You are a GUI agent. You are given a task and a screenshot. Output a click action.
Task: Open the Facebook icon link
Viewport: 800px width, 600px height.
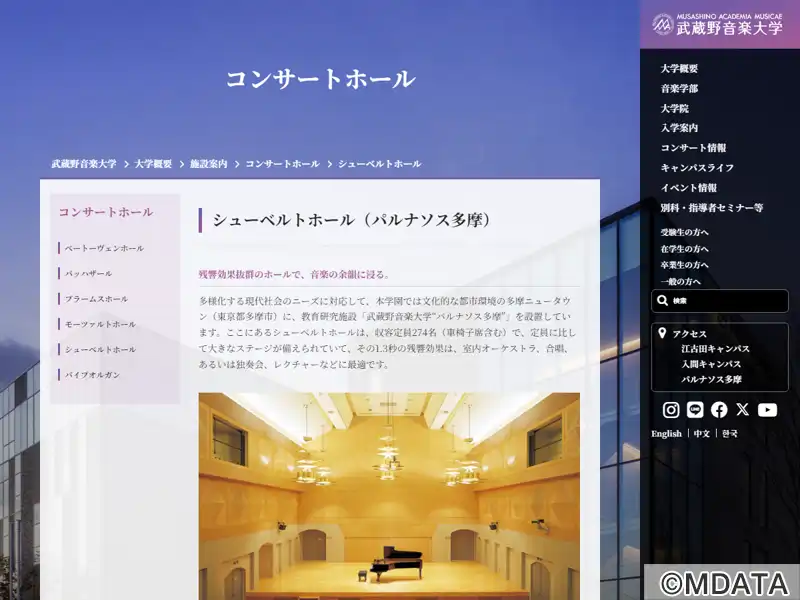click(719, 410)
